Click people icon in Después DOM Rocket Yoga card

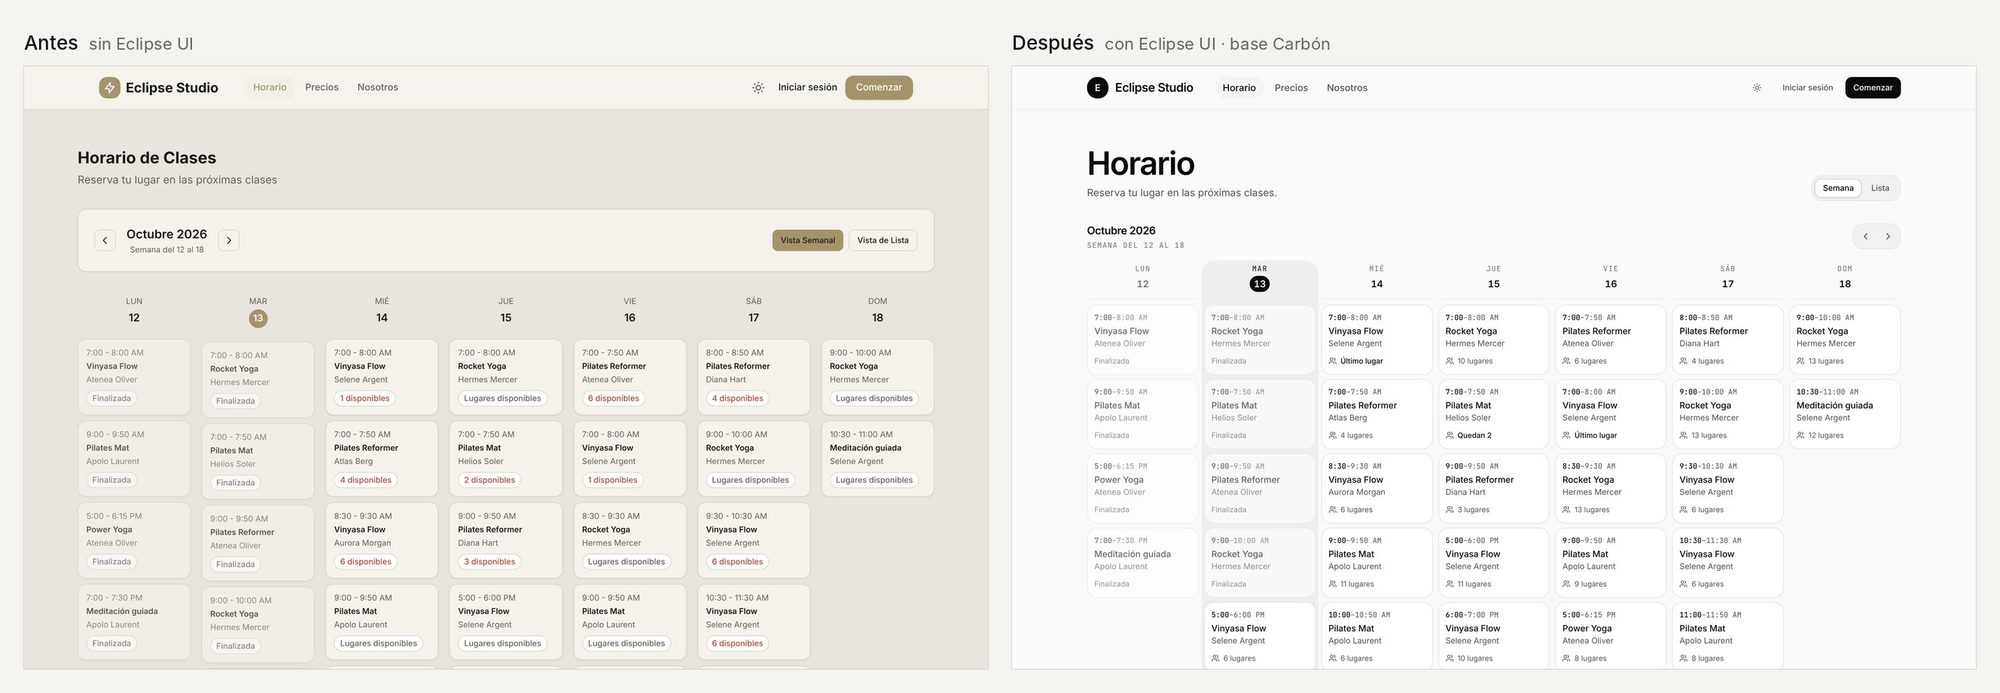pyautogui.click(x=1801, y=361)
